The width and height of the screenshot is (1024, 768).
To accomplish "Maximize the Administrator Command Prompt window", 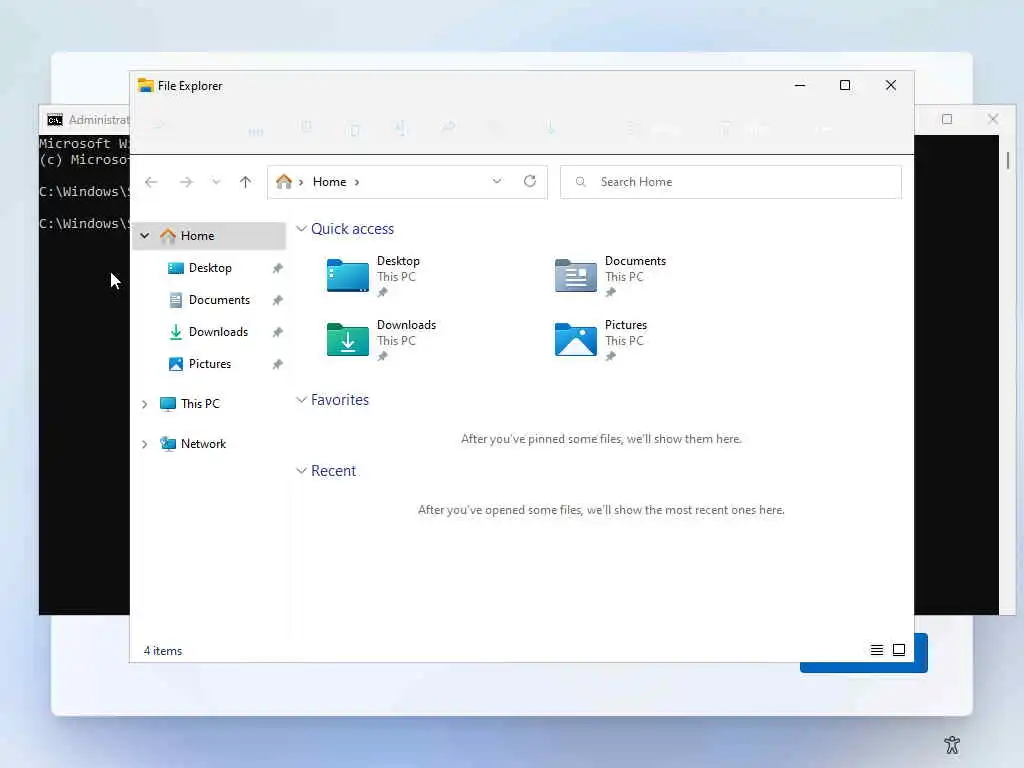I will click(x=947, y=119).
